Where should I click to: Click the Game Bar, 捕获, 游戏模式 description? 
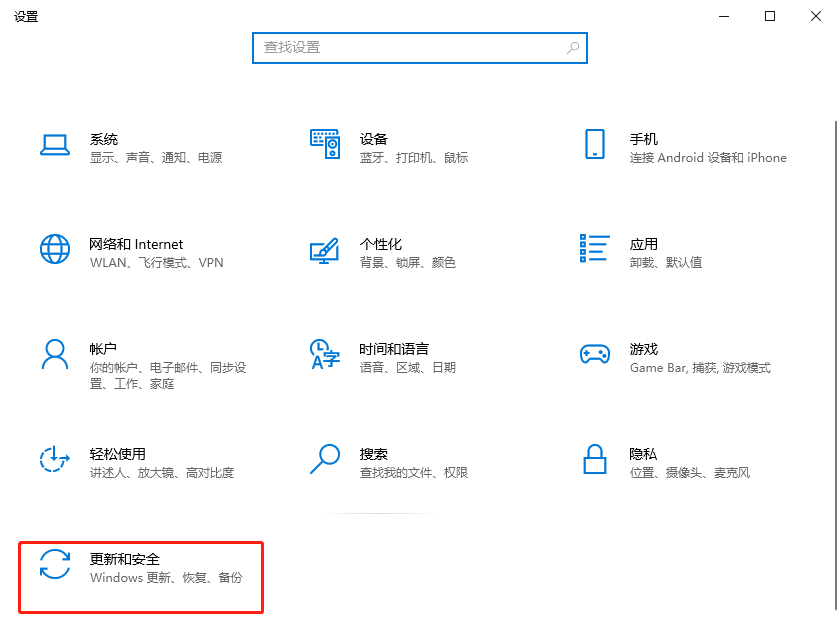pyautogui.click(x=700, y=368)
